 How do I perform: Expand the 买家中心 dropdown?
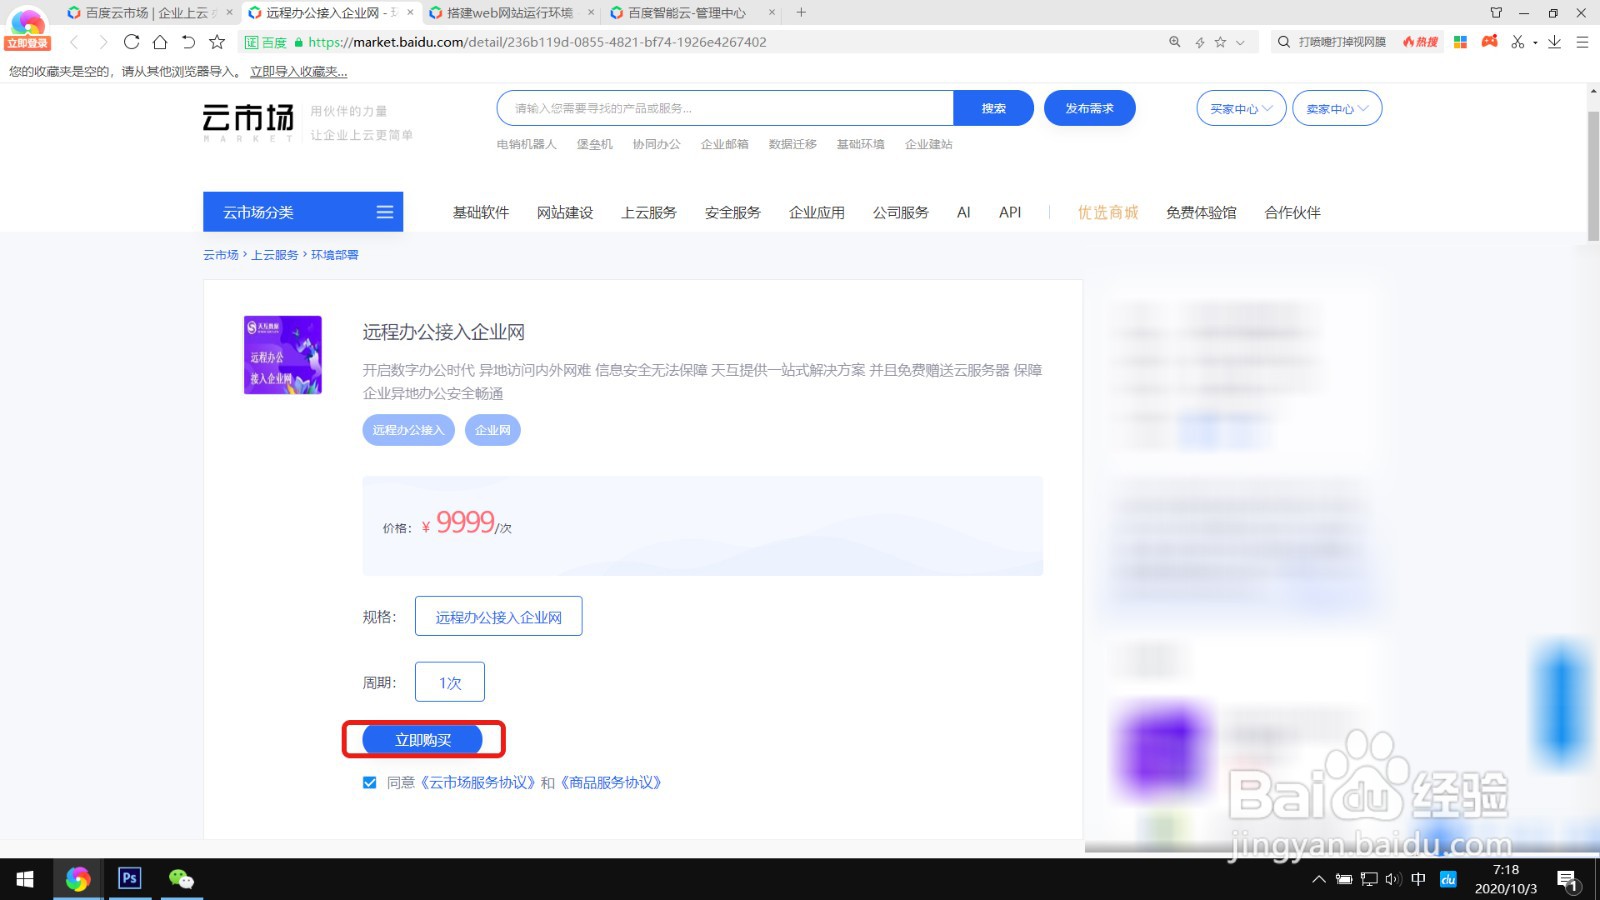pyautogui.click(x=1241, y=108)
